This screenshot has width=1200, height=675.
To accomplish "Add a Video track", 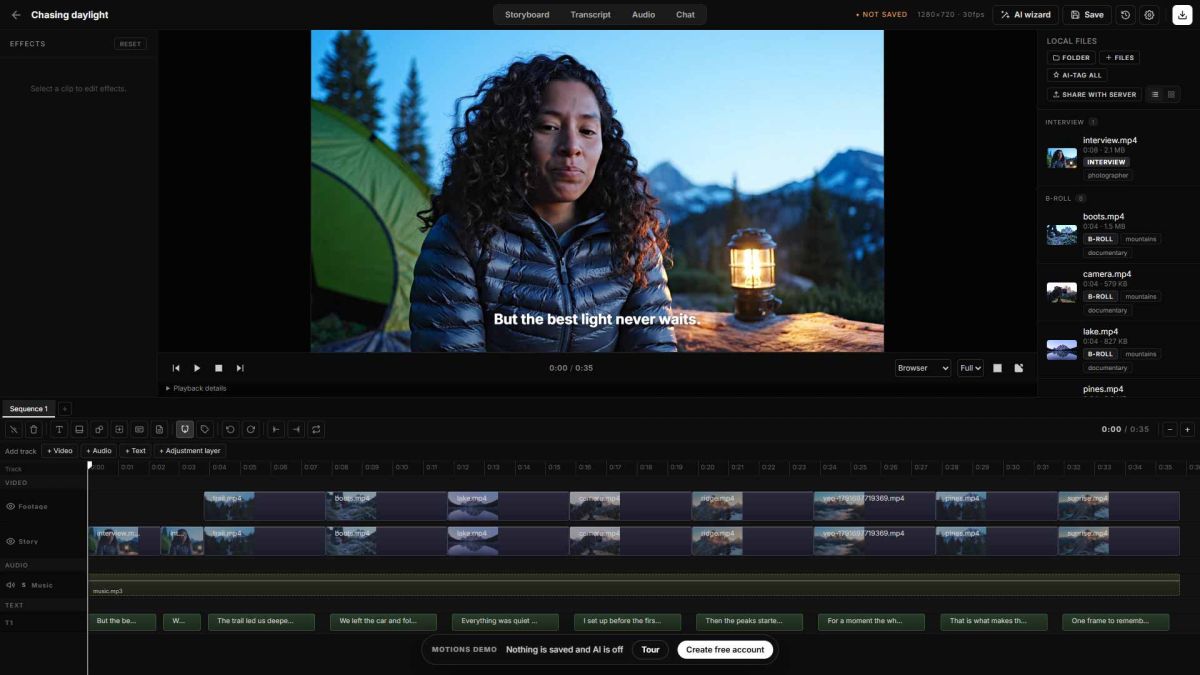I will point(60,451).
